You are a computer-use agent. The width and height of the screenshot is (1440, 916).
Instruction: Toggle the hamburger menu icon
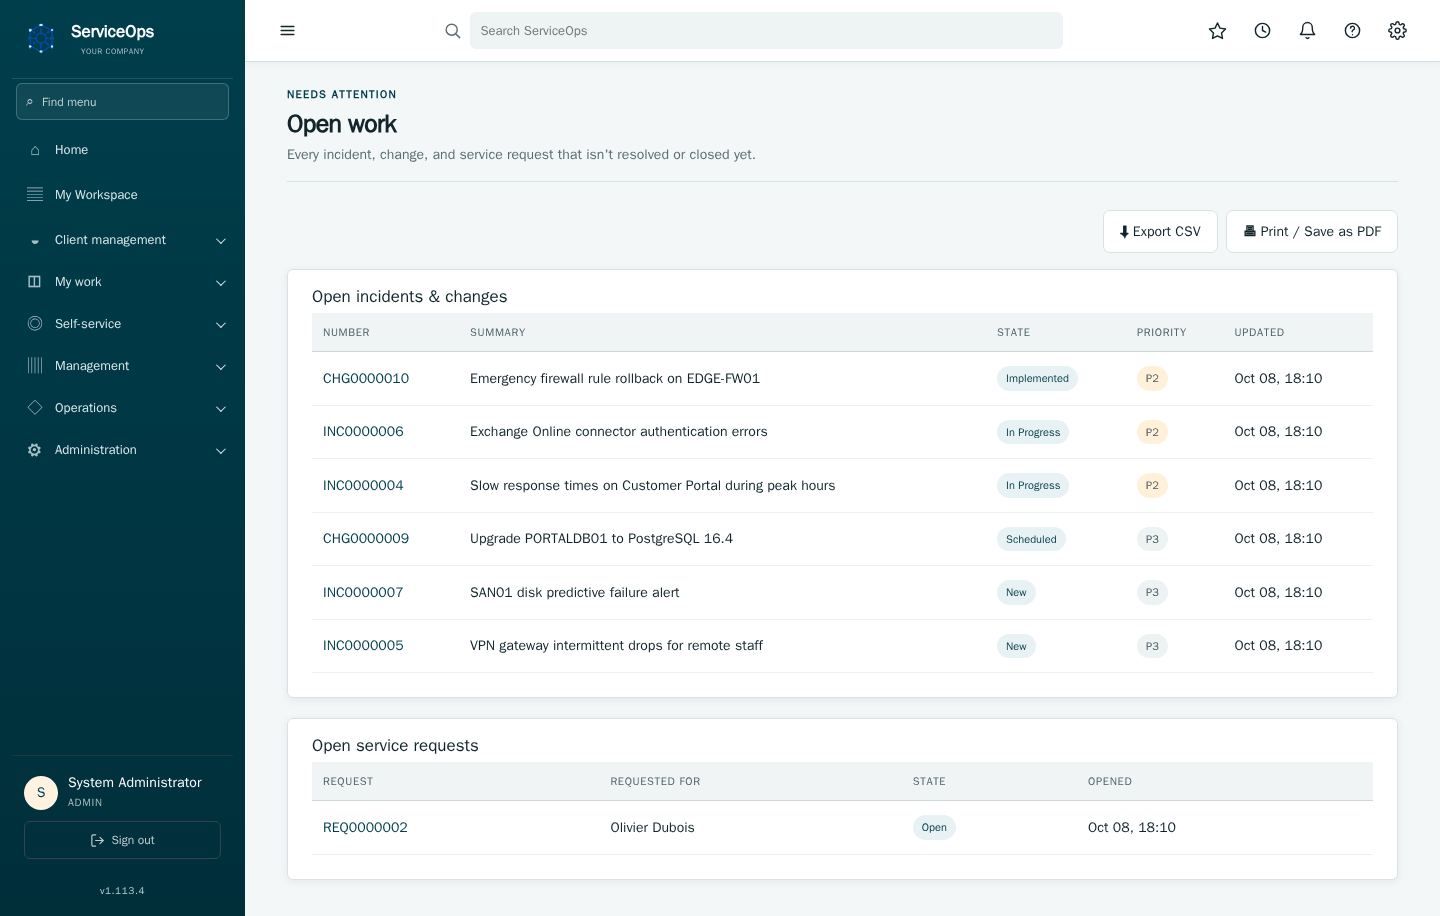(288, 31)
